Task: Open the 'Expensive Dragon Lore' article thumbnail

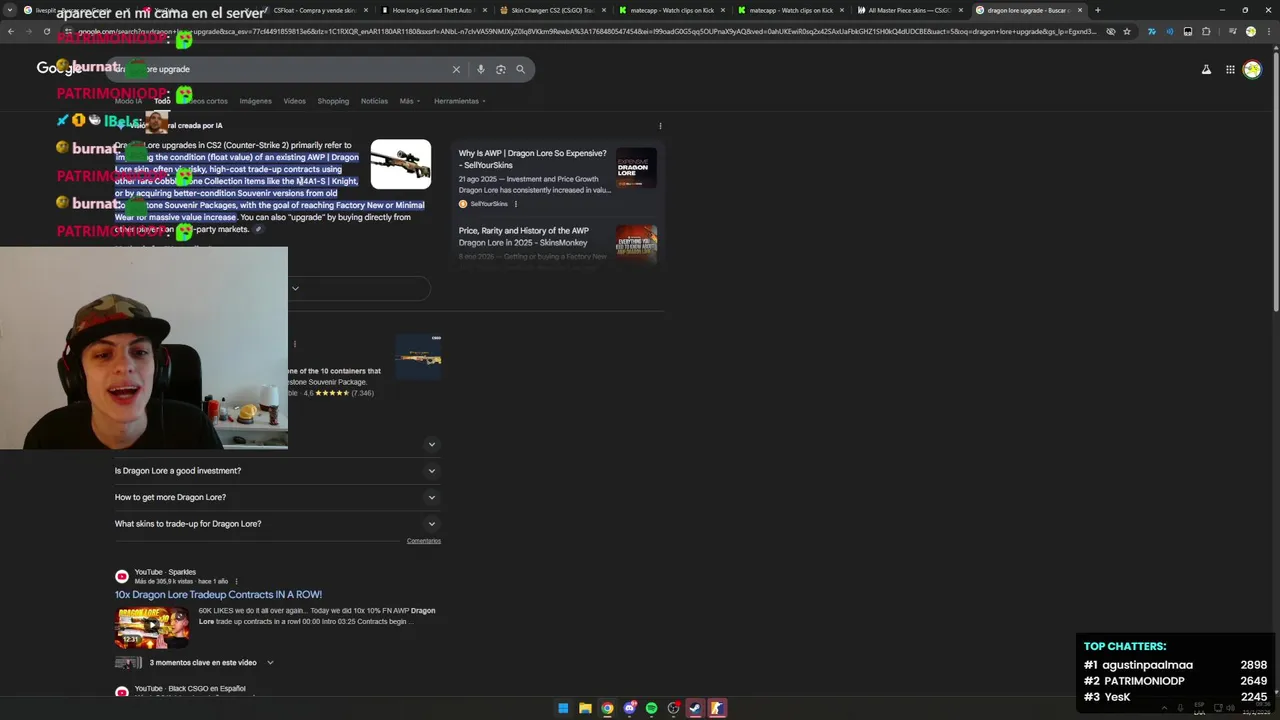Action: 636,168
